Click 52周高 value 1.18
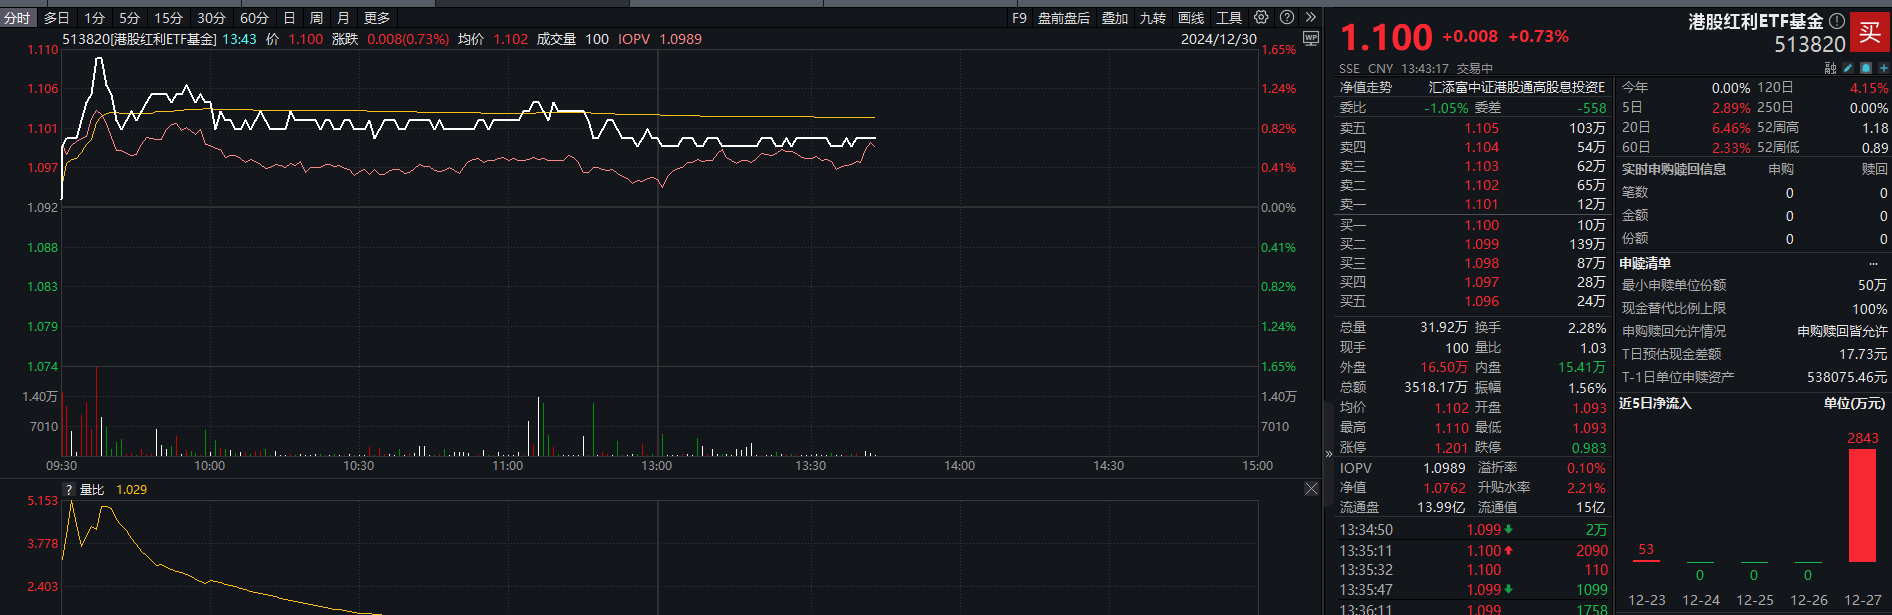Screen dimensions: 1892x615 1875,128
